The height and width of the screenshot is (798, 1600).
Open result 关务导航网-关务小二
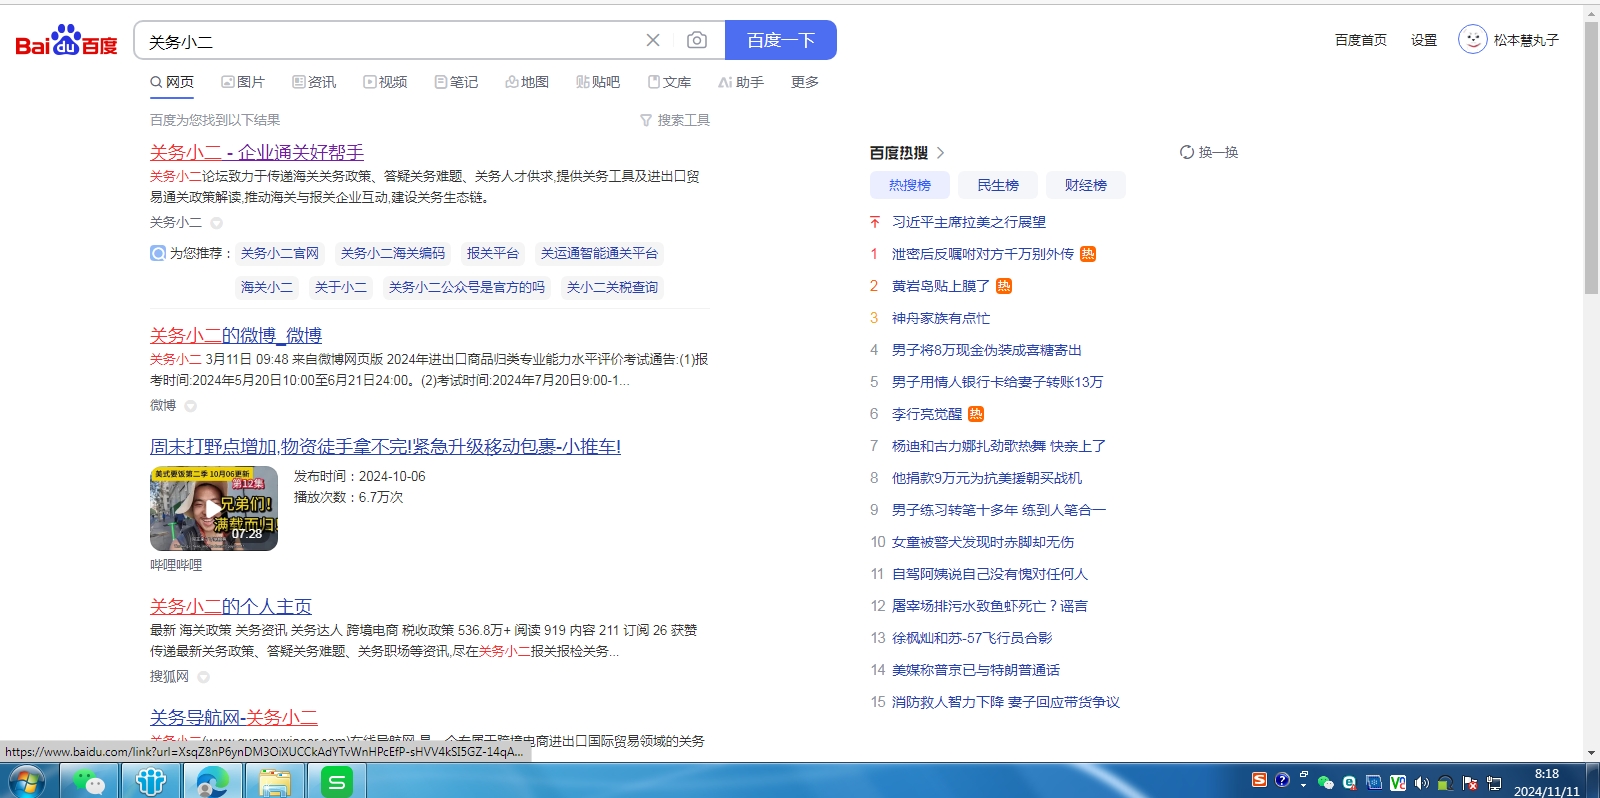[x=234, y=717]
